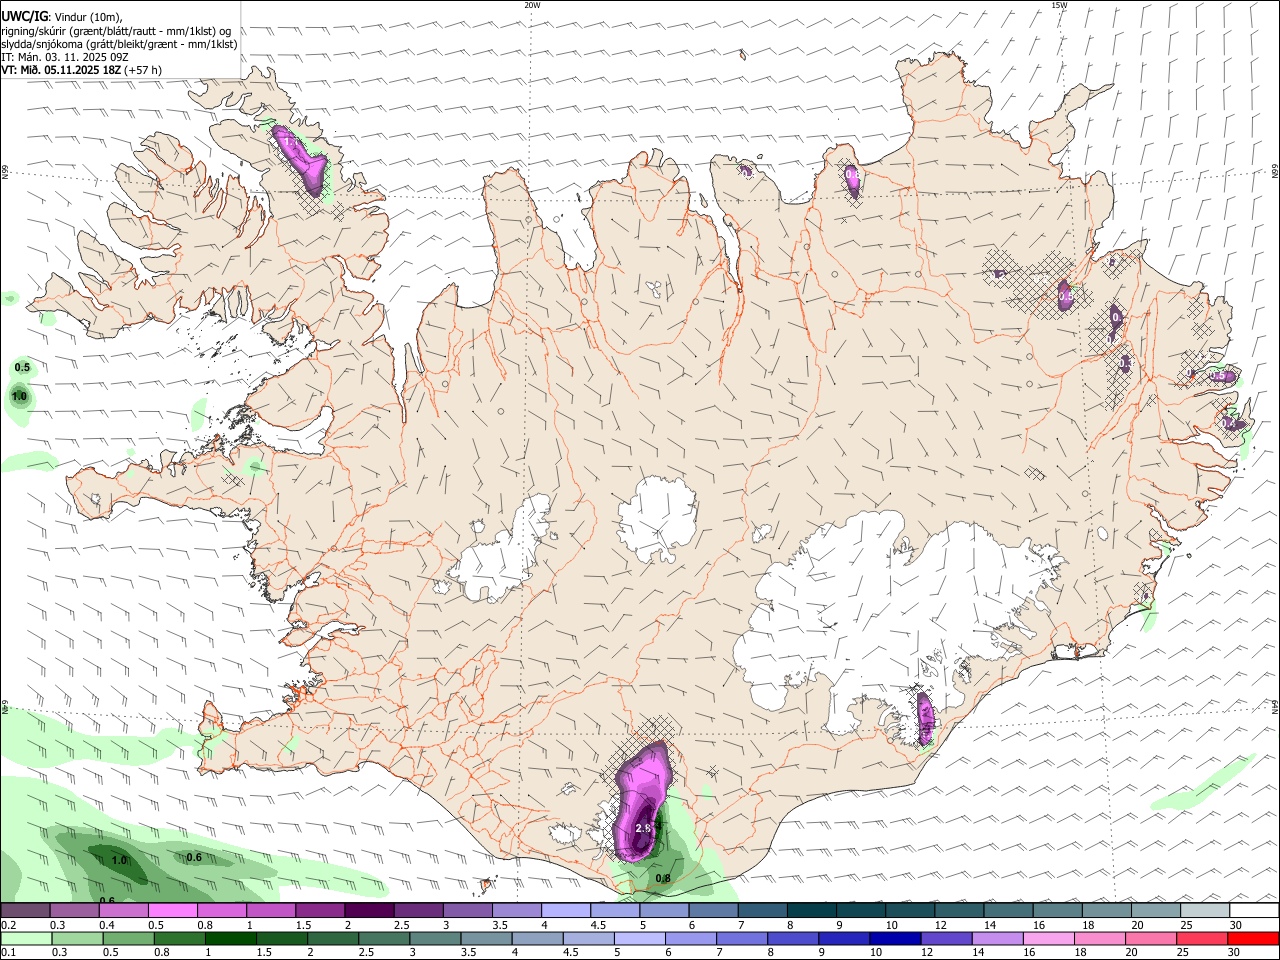Pick snow scale swatch between 20 and 25
The image size is (1280, 960).
point(1156,910)
